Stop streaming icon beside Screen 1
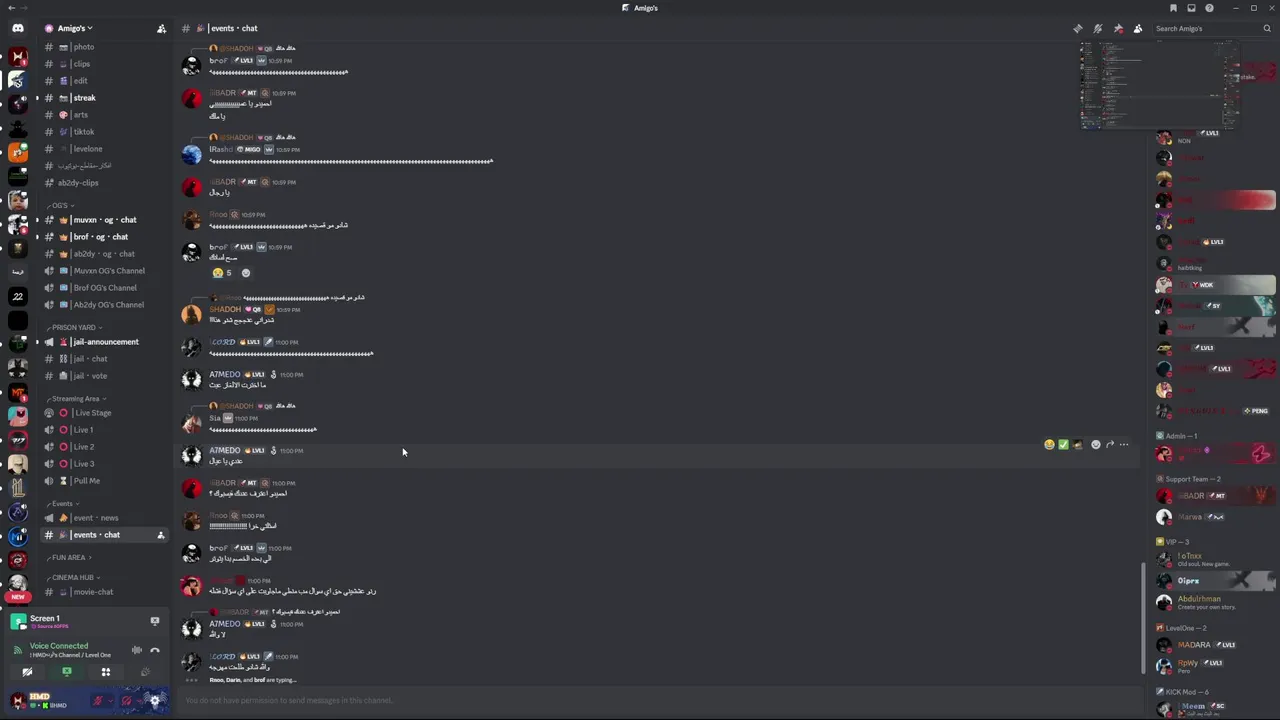Viewport: 1280px width, 720px height. point(155,622)
